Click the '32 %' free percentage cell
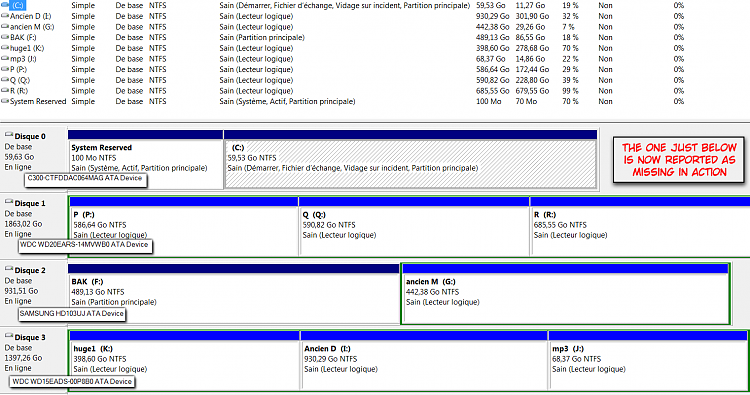 (570, 16)
